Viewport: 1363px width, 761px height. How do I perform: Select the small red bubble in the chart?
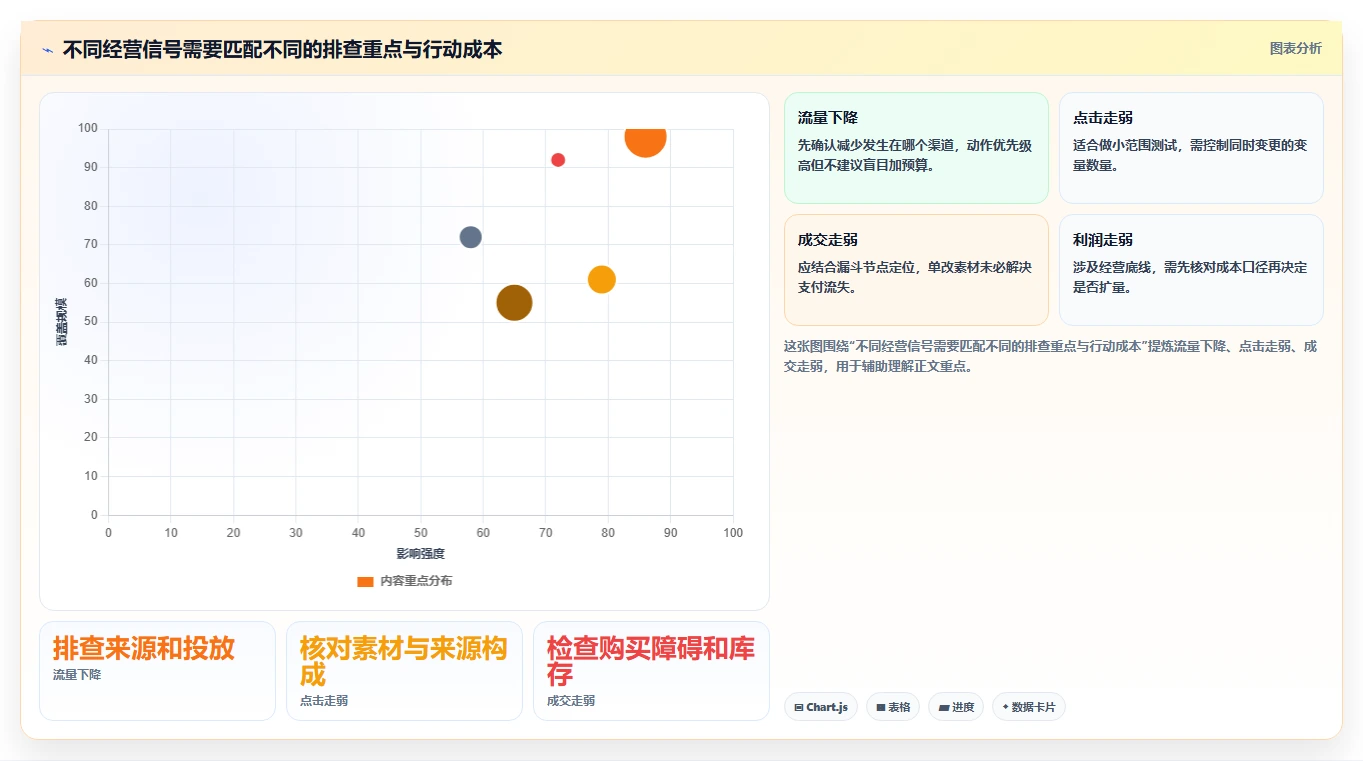click(x=558, y=160)
